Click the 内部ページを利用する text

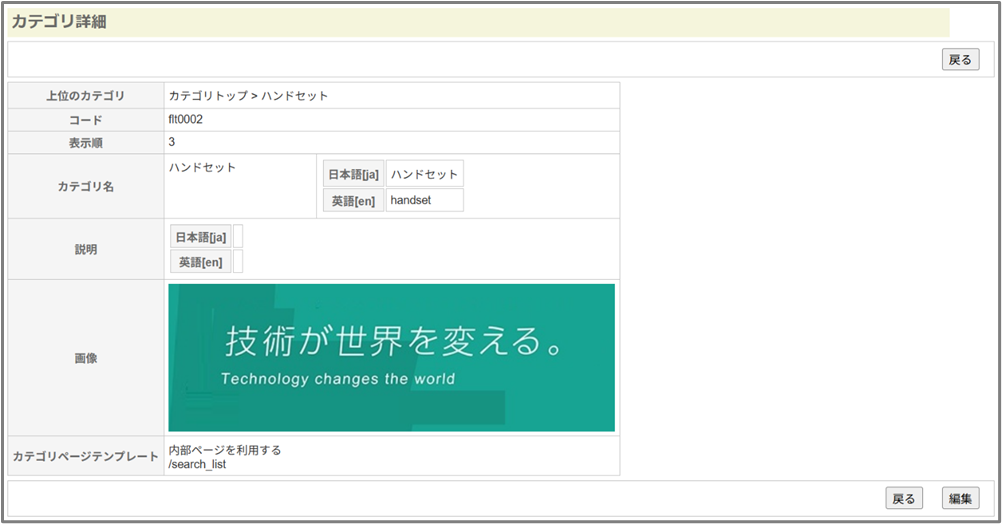pos(225,450)
